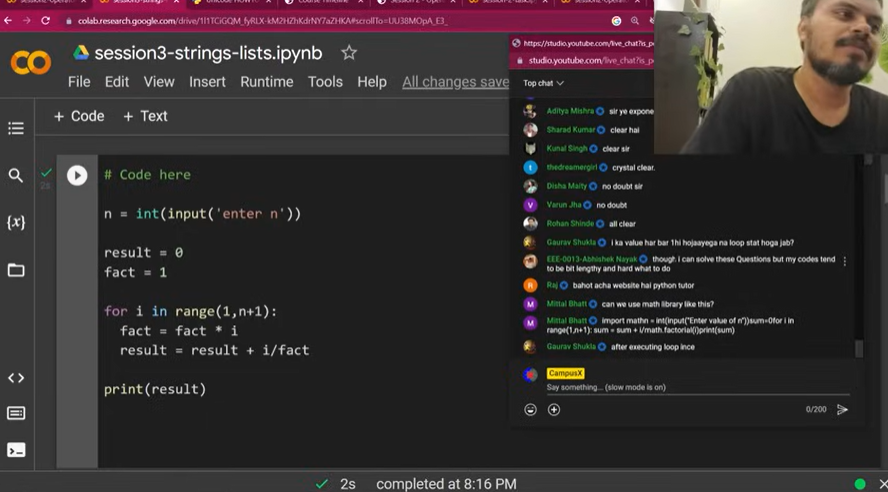Click the 'result = result + i/fact' line
The height and width of the screenshot is (492, 888).
click(x=214, y=350)
